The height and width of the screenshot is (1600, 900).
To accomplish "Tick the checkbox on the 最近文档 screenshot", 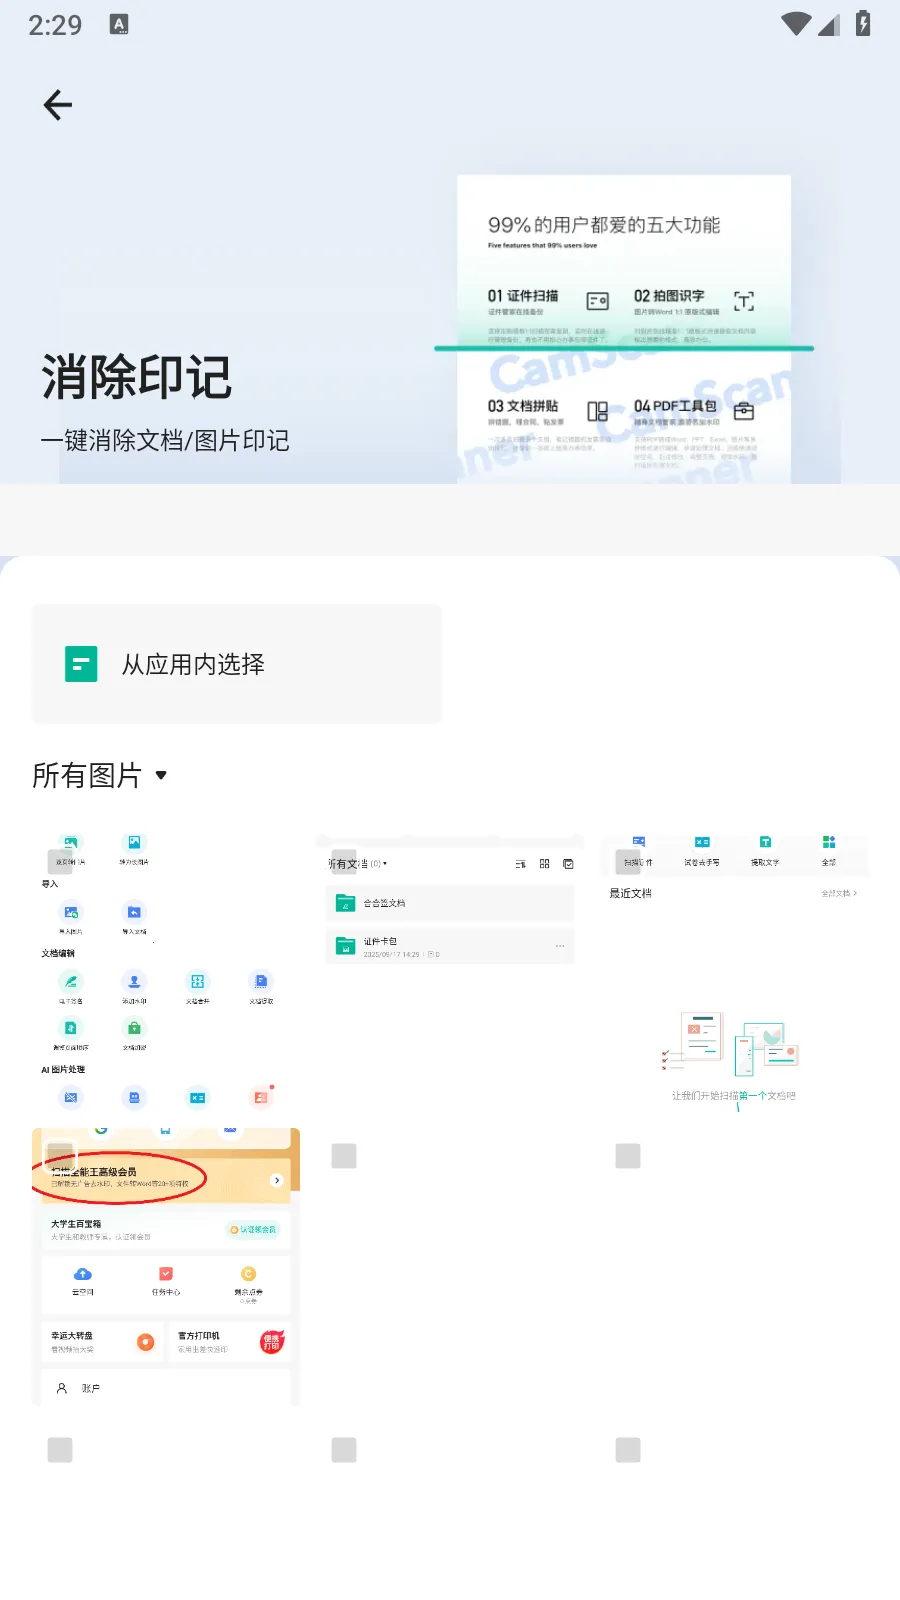I will 628,861.
